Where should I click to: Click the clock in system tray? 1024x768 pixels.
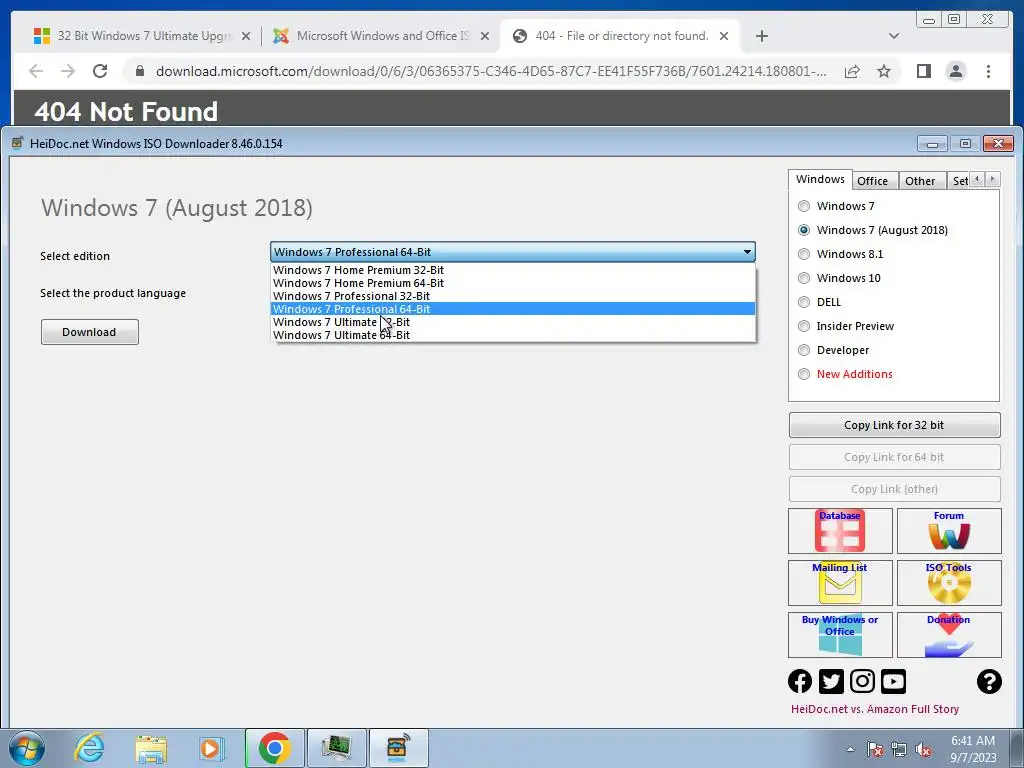(973, 749)
